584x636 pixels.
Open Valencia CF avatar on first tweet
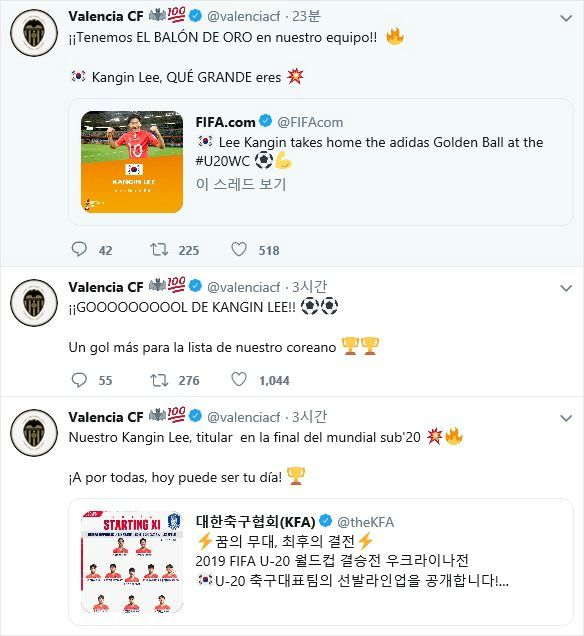[x=34, y=33]
